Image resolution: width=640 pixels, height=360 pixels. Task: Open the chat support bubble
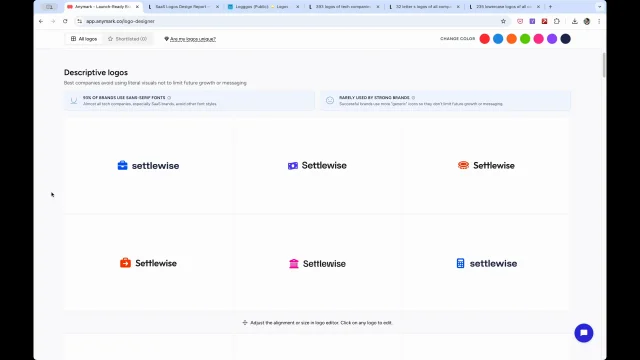(x=584, y=333)
